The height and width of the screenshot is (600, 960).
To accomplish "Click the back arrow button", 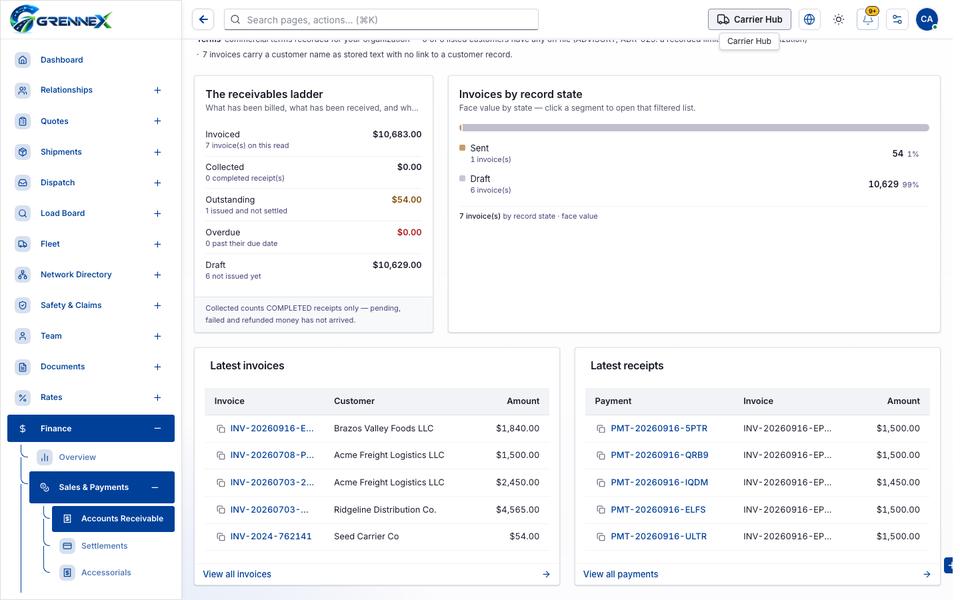I will pyautogui.click(x=203, y=20).
